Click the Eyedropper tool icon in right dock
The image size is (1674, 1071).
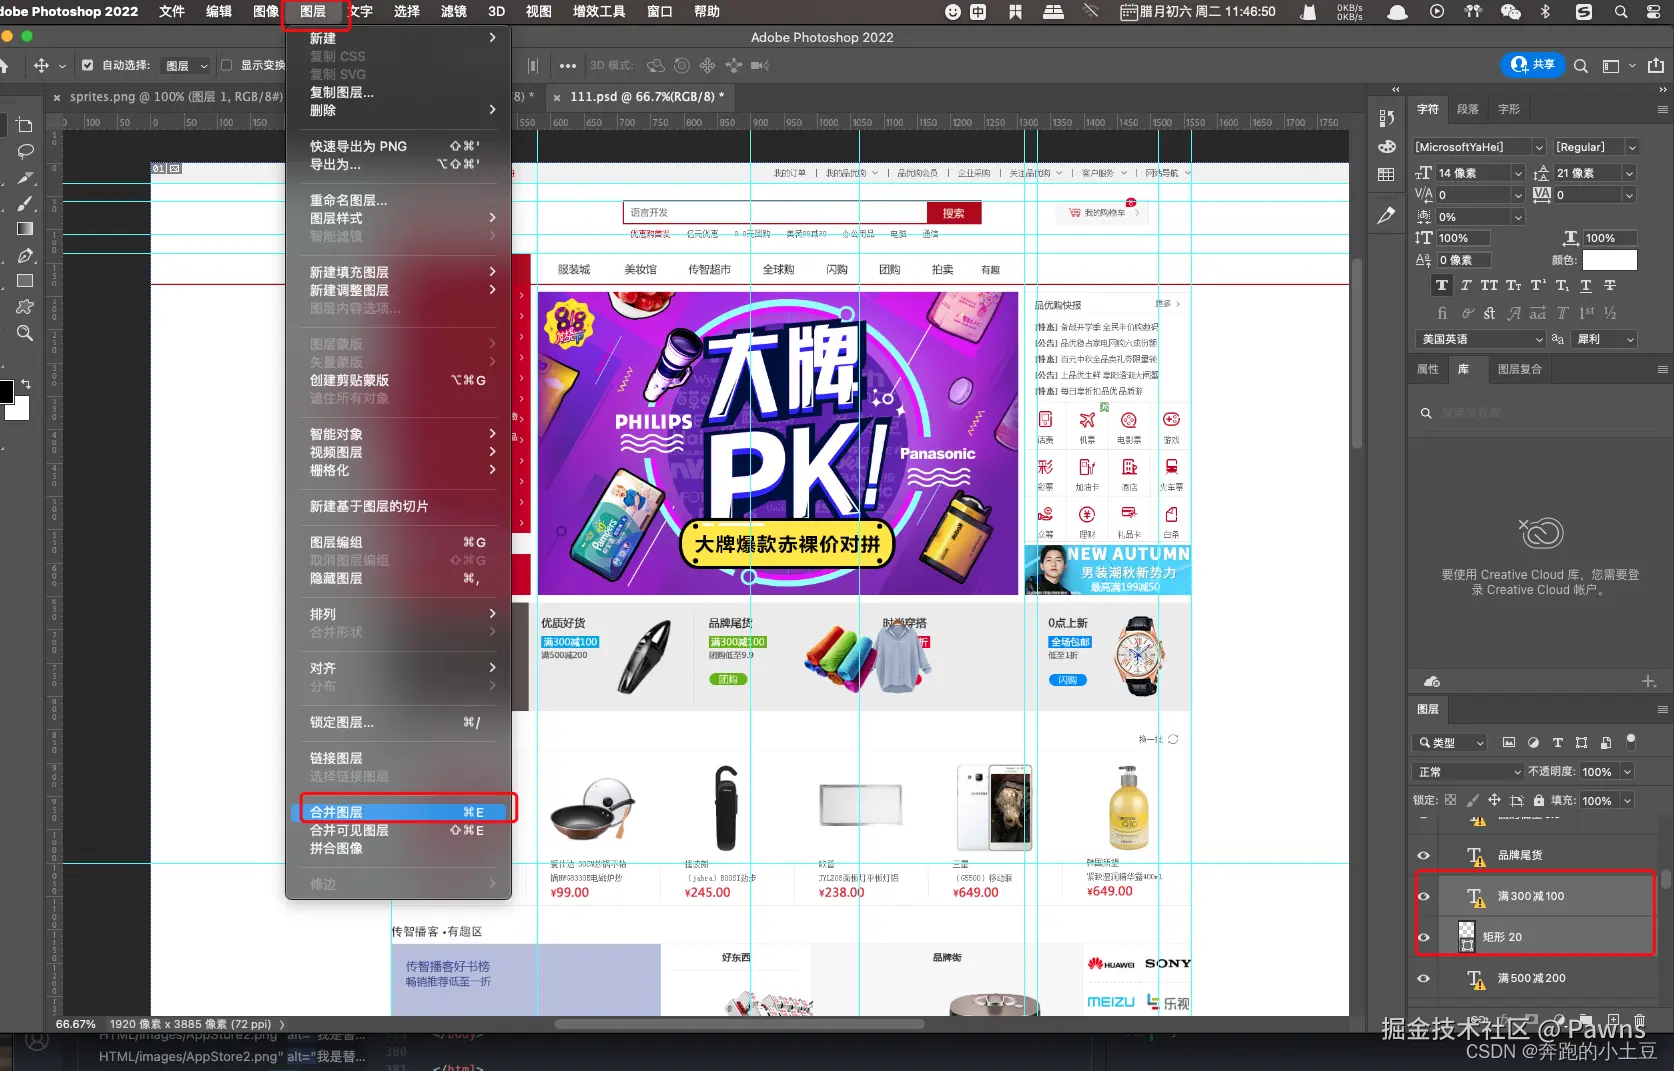click(1386, 215)
